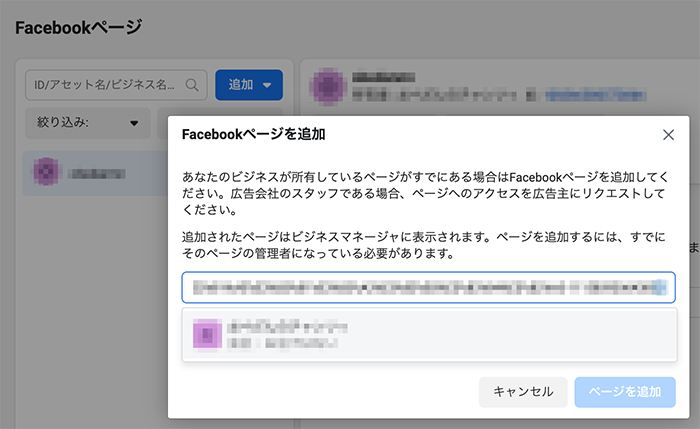700x429 pixels.
Task: Open the blurred blue link in the page detail header
Action: pos(595,95)
